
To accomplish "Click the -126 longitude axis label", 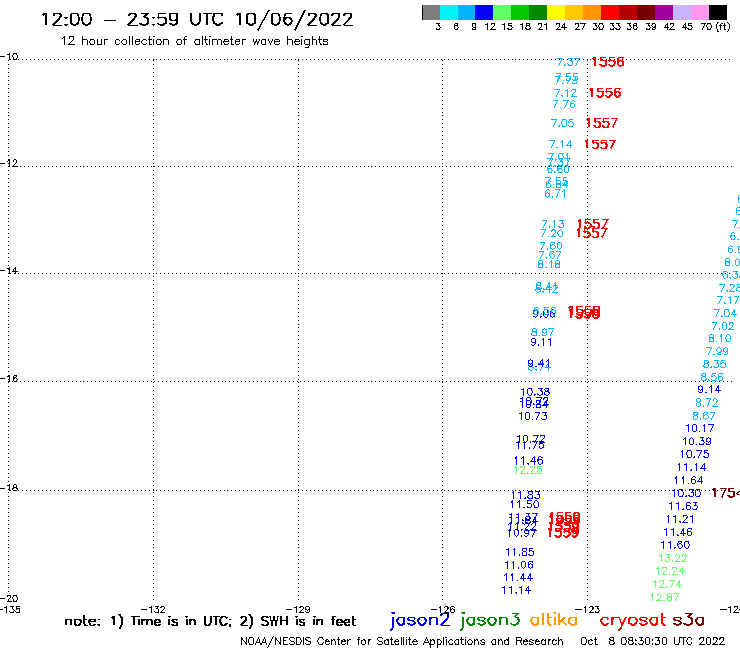I will click(x=443, y=609).
